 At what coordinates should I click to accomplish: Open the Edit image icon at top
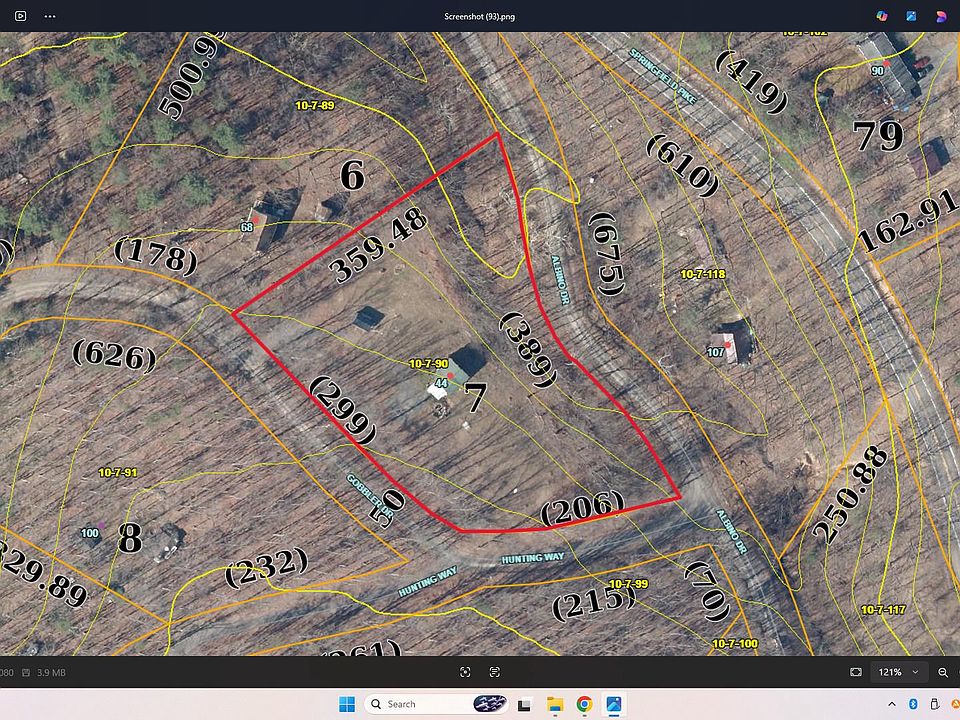[x=911, y=16]
